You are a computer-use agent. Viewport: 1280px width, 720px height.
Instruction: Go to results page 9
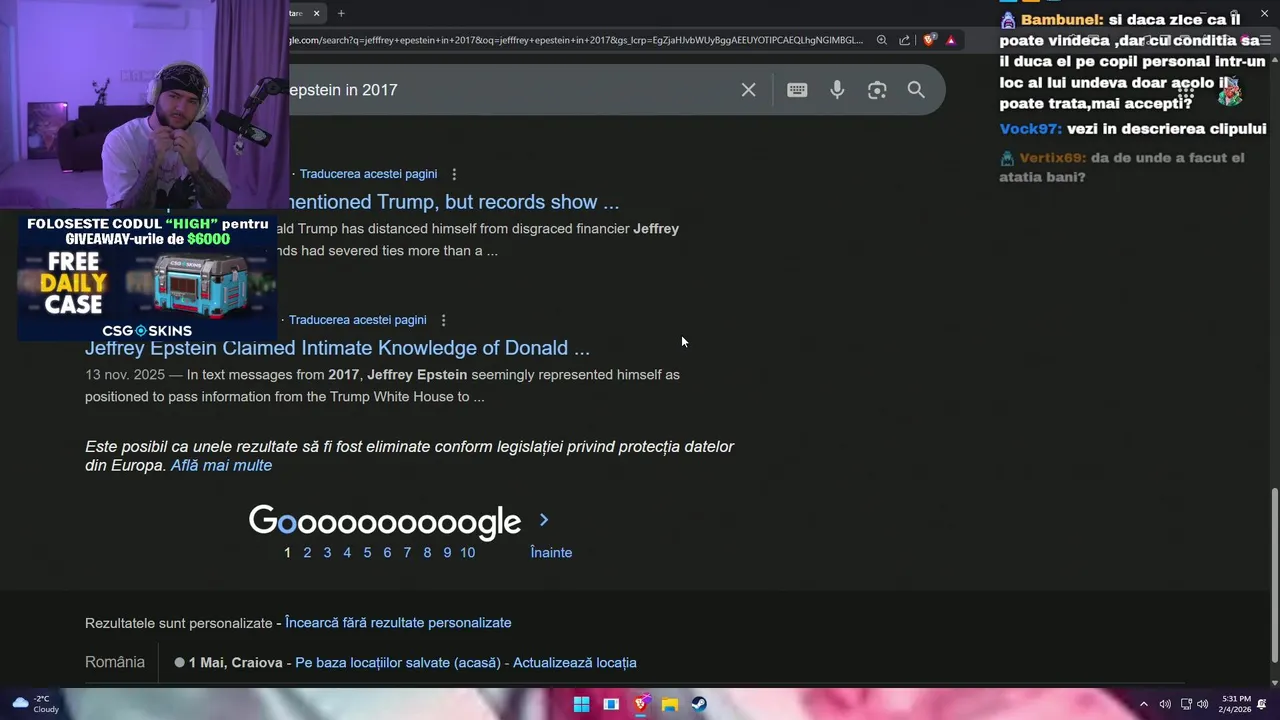(447, 553)
